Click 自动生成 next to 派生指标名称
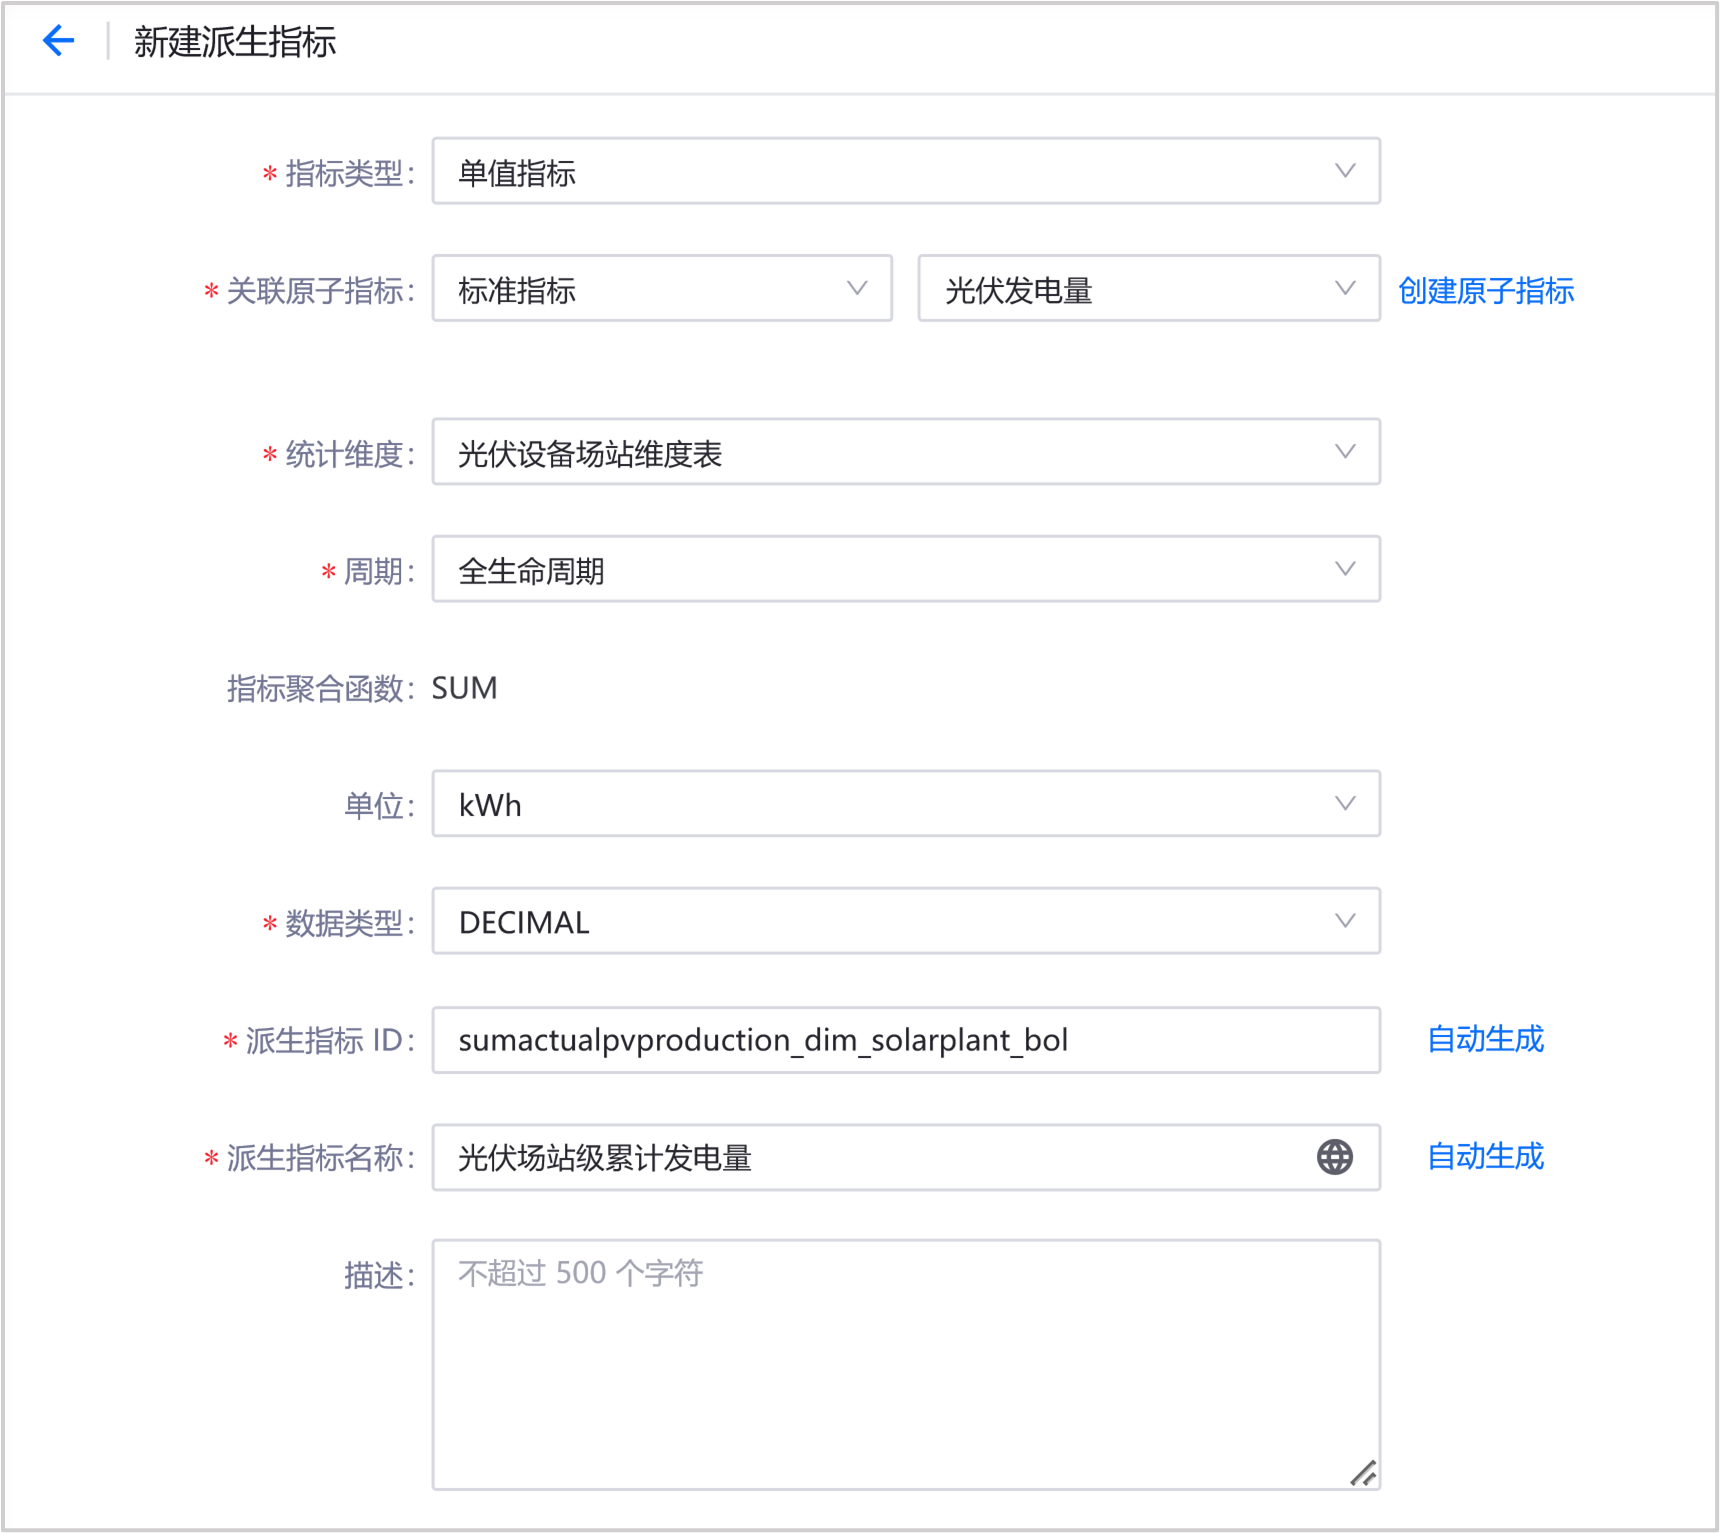The height and width of the screenshot is (1533, 1720). click(1485, 1157)
